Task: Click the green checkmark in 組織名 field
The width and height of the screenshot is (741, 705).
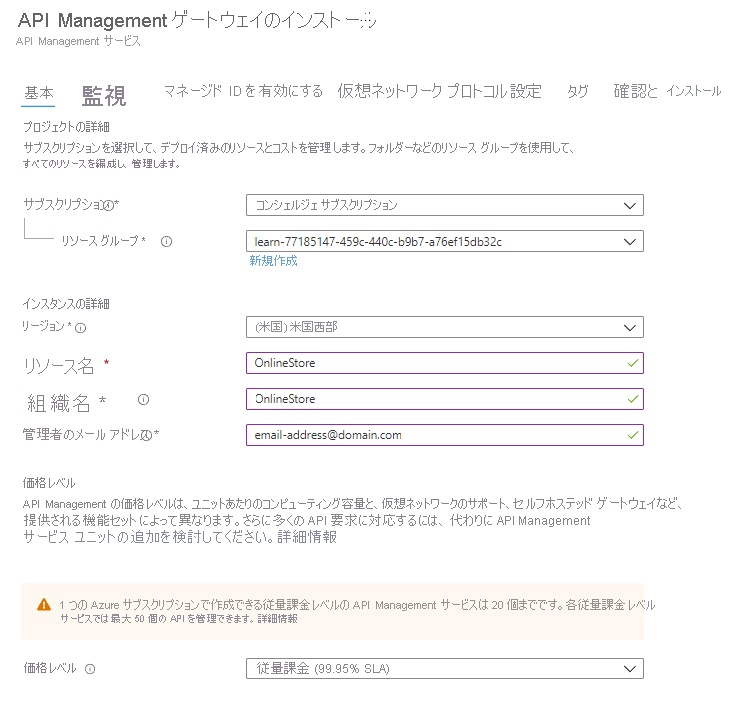Action: (x=633, y=399)
